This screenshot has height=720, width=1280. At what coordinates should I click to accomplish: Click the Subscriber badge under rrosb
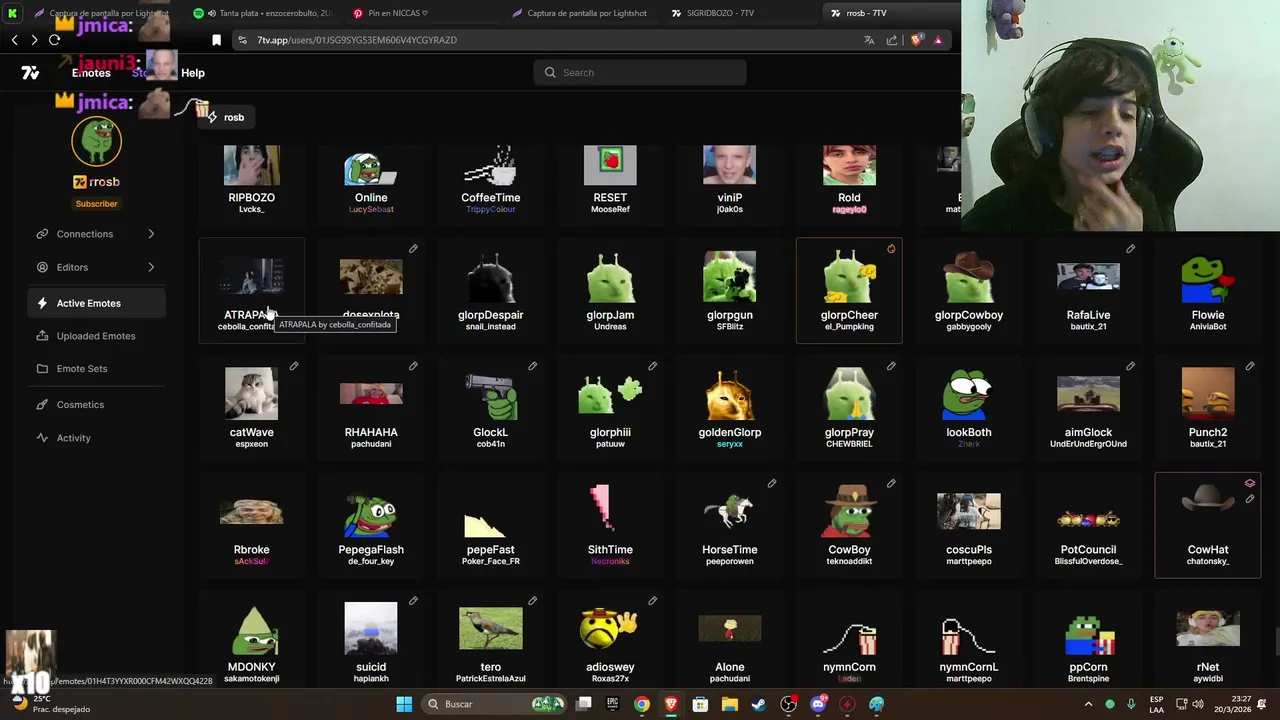(x=96, y=204)
